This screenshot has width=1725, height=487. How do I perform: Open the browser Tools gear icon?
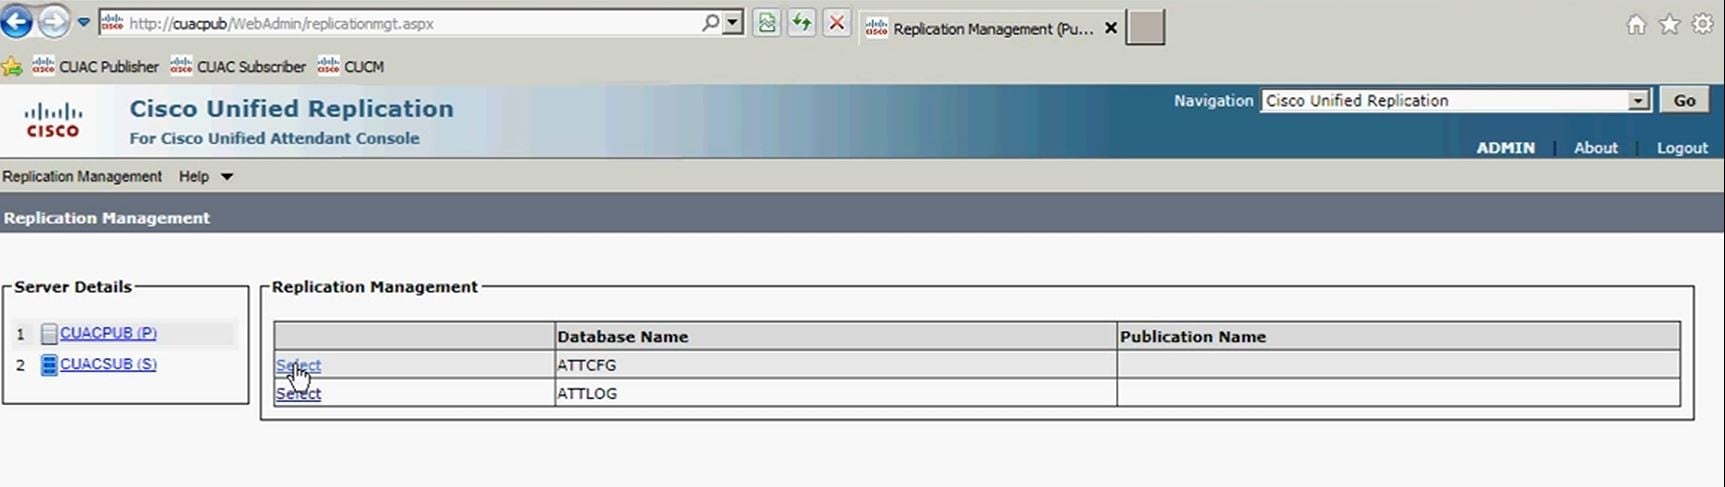tap(1703, 25)
